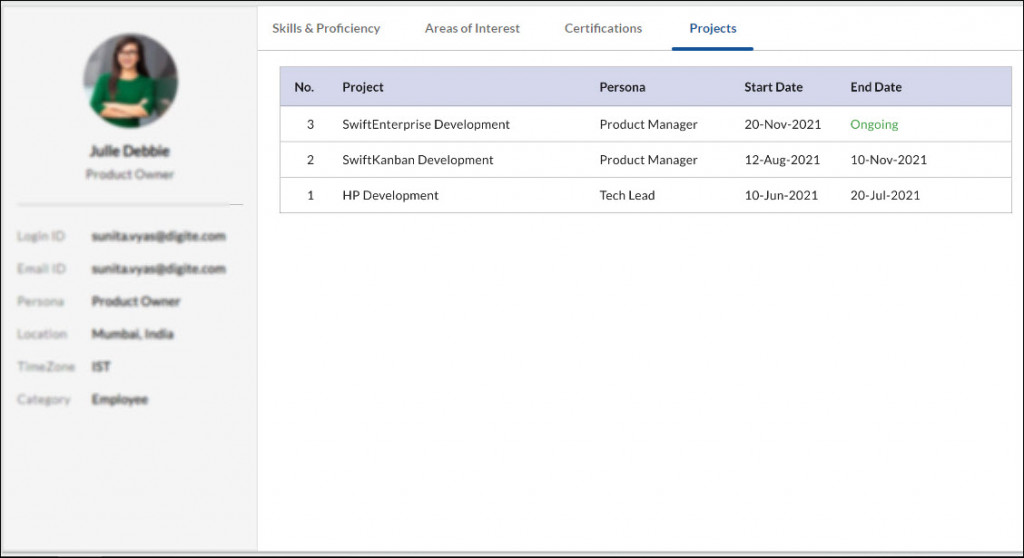
Task: Click start date 12-Aug-2021
Action: [782, 159]
